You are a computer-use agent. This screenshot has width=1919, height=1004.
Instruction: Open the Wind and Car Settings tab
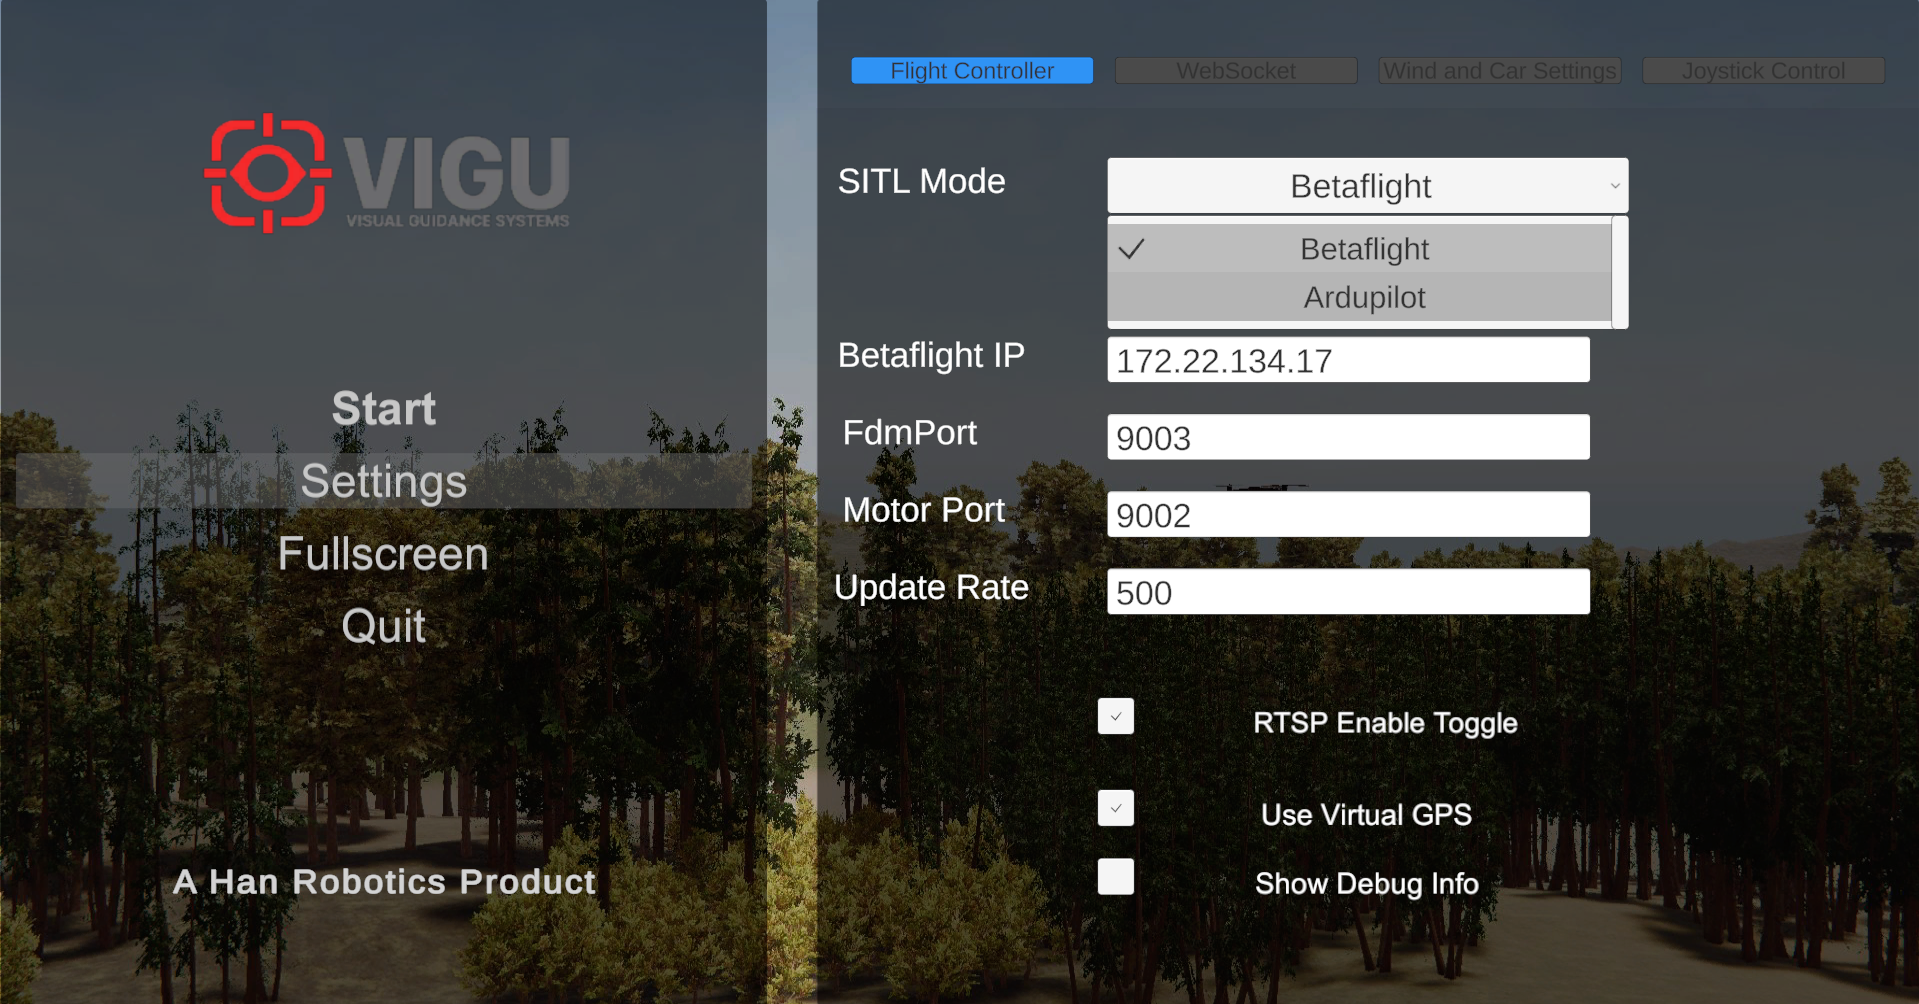click(x=1499, y=71)
